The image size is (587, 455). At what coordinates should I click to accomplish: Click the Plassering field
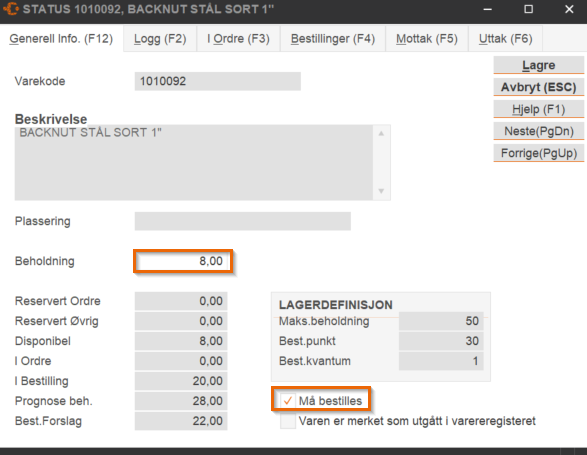243,221
